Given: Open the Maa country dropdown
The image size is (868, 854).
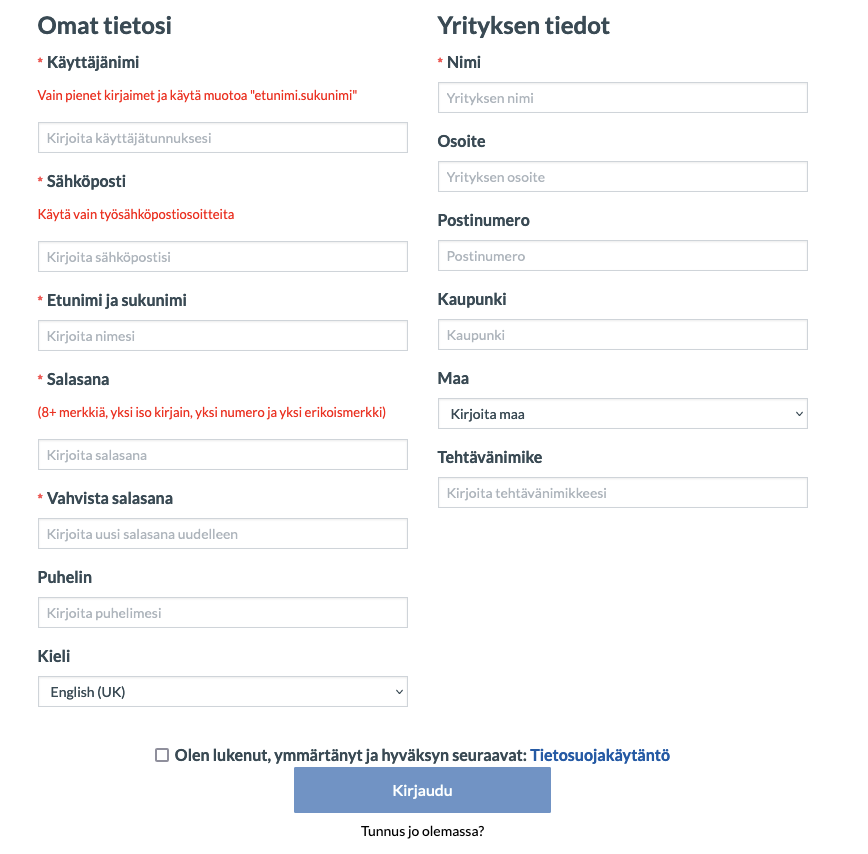Looking at the screenshot, I should (x=621, y=414).
